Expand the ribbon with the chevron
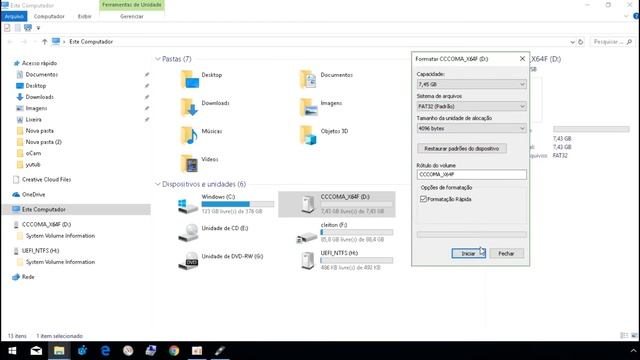The image size is (640, 360). (627, 16)
